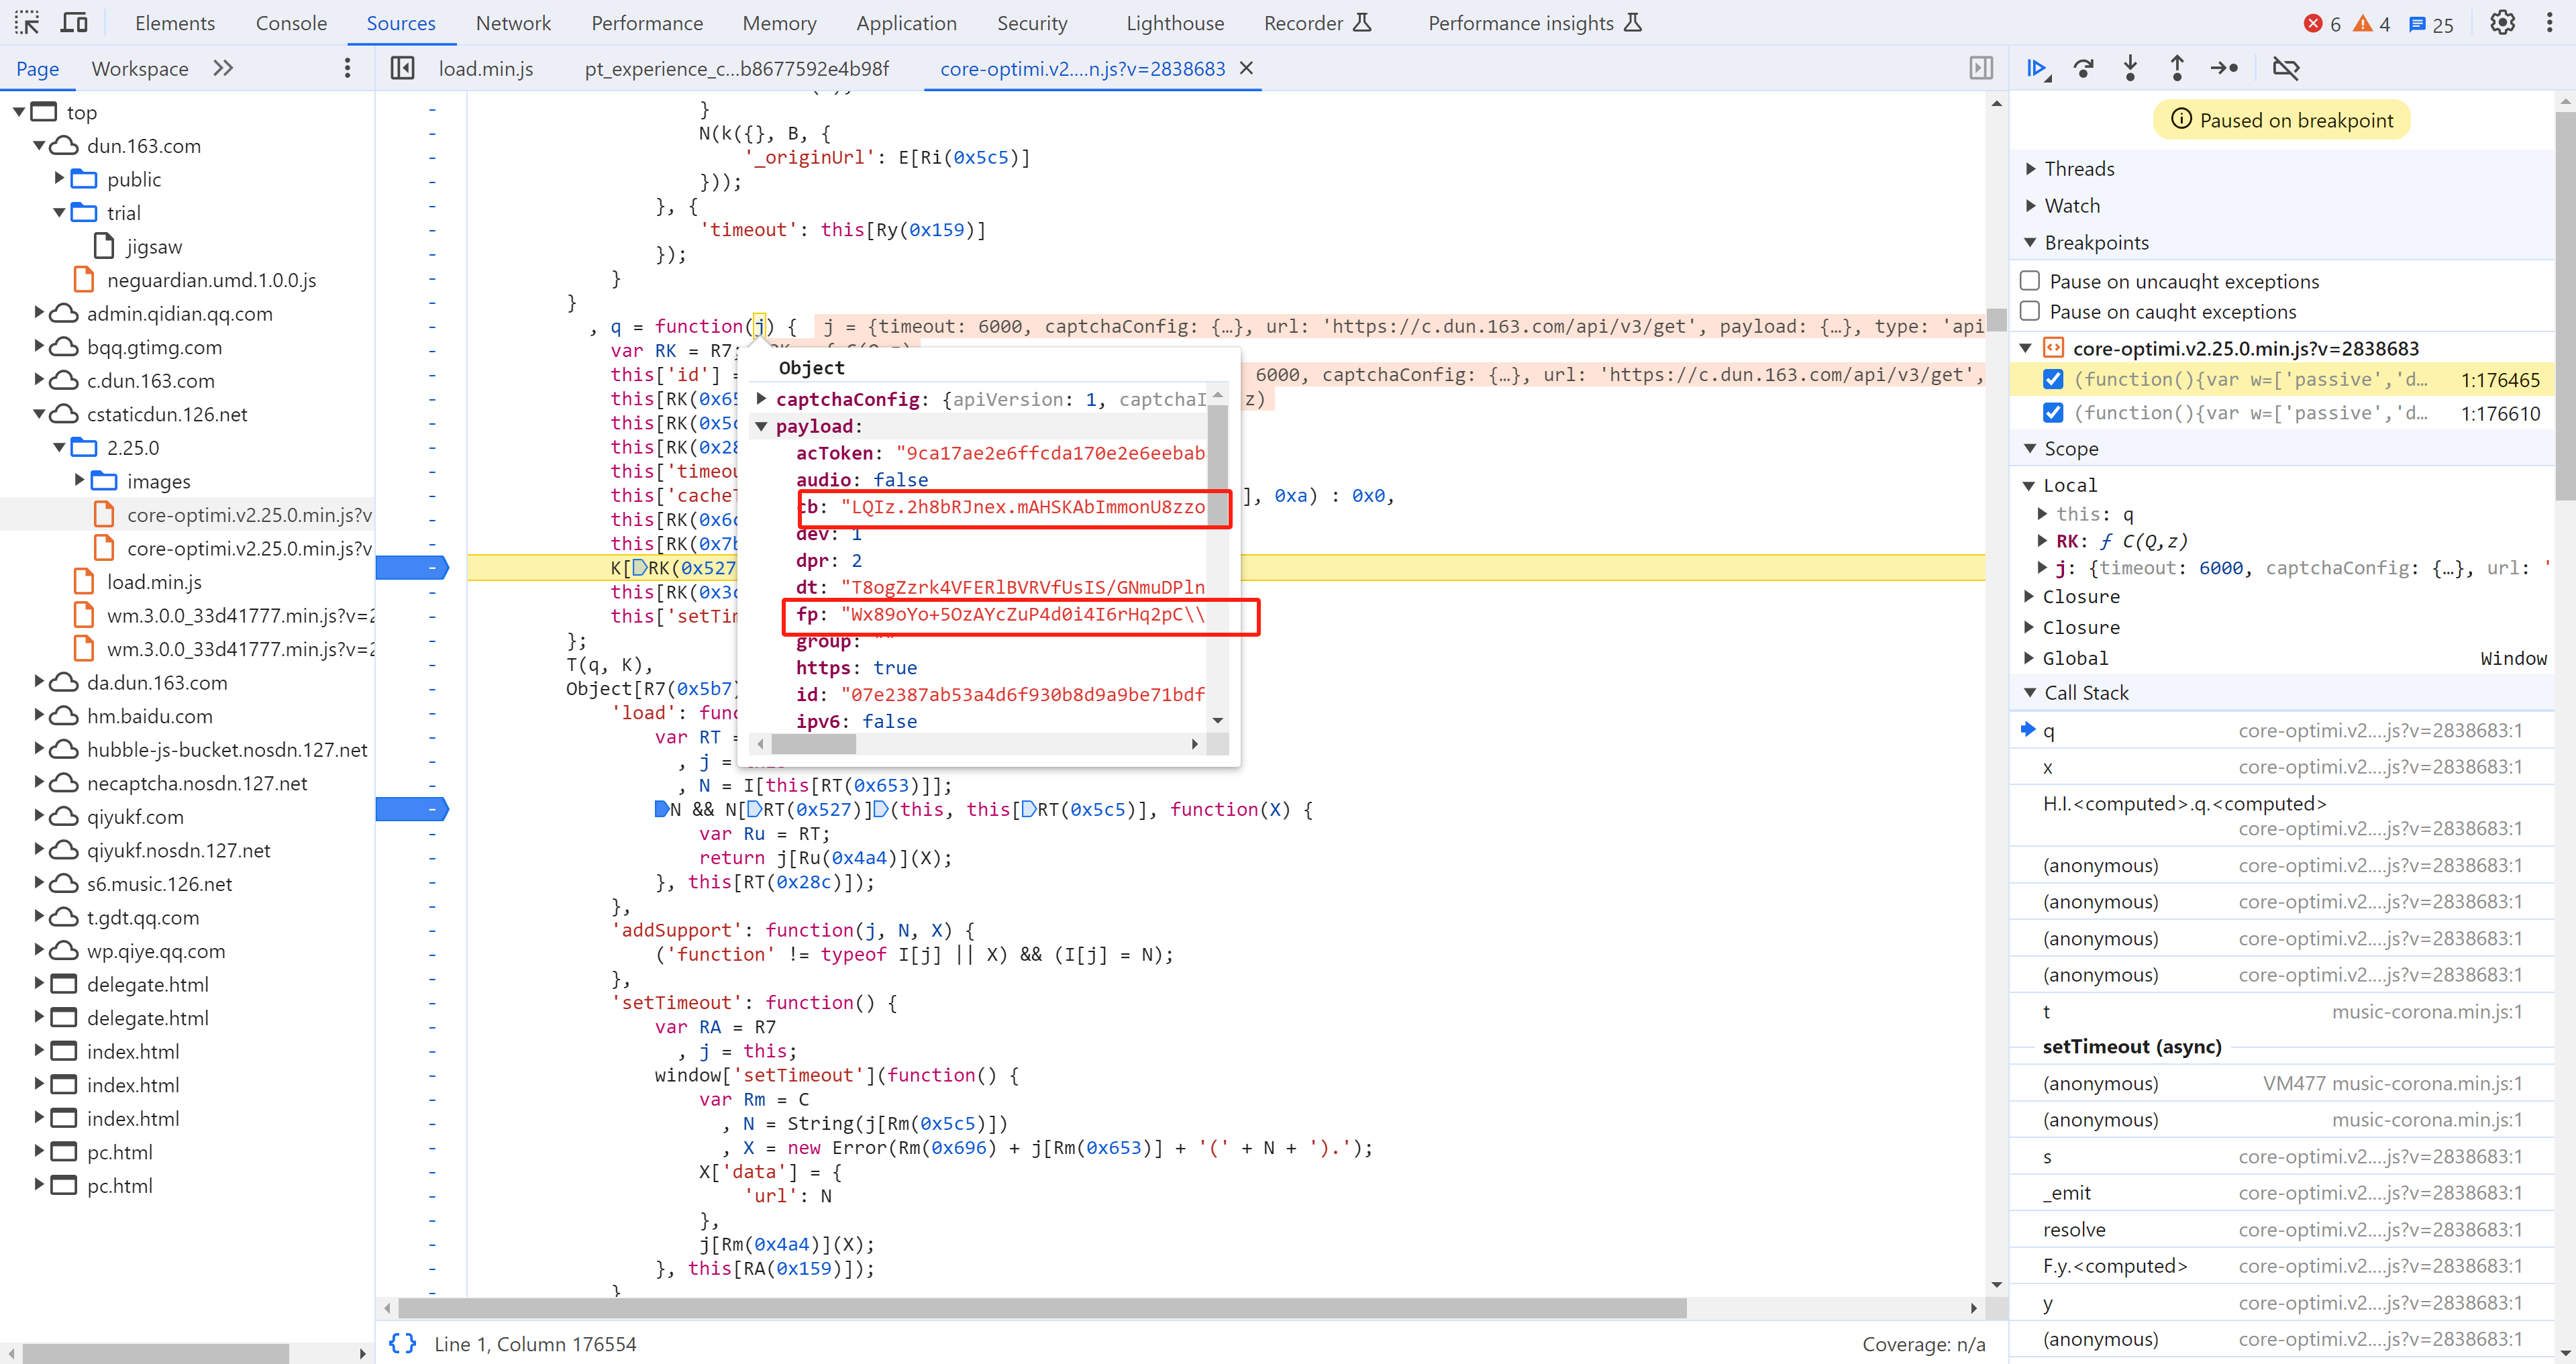
Task: Click the object popup horizontal scrollbar
Action: (813, 743)
